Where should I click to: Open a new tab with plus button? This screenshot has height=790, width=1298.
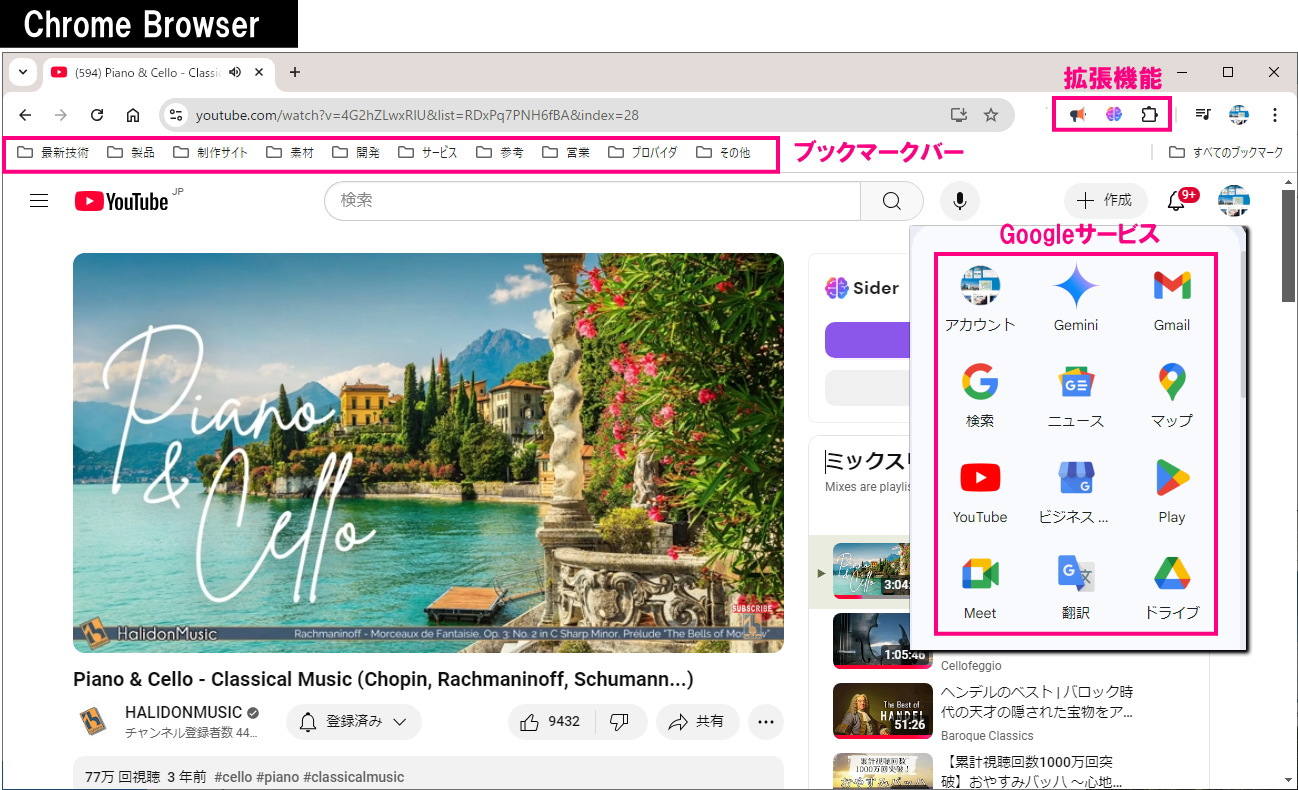(295, 72)
